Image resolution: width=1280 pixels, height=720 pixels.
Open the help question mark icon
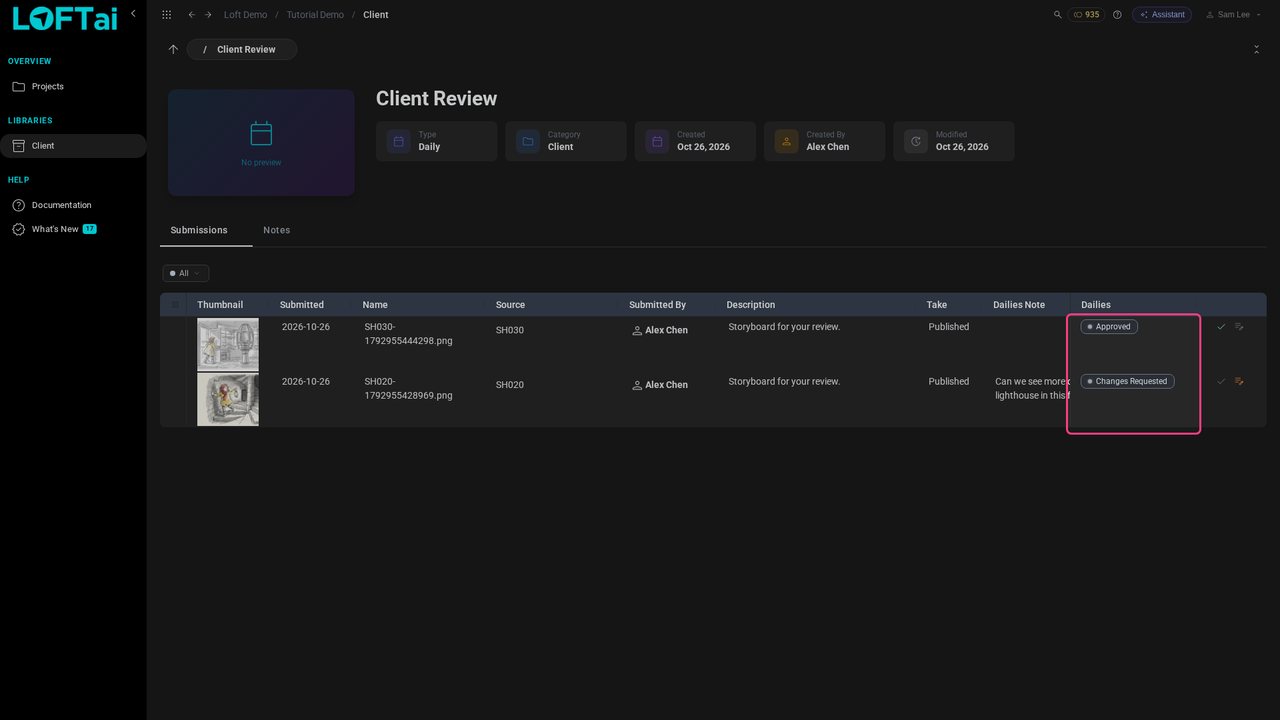pos(1117,15)
